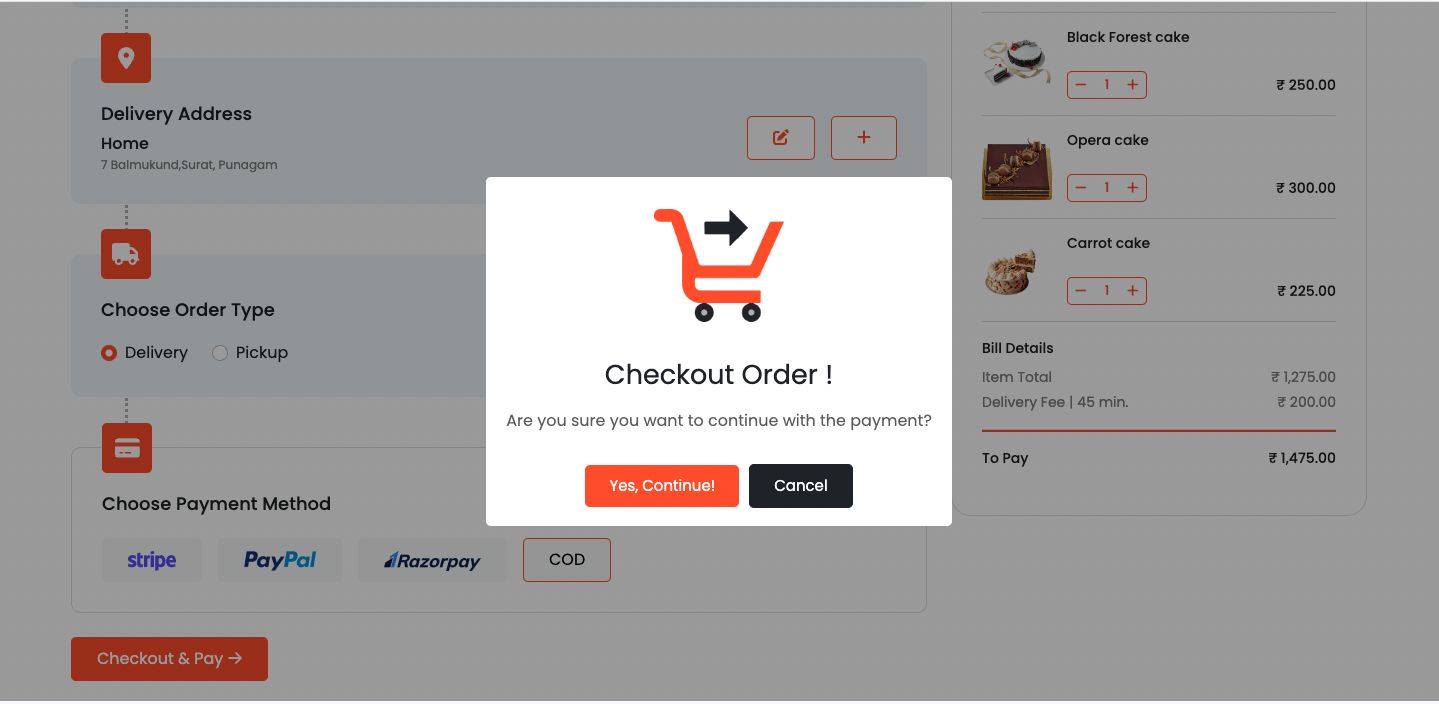Click the delivery truck icon
The width and height of the screenshot is (1439, 704).
point(126,254)
